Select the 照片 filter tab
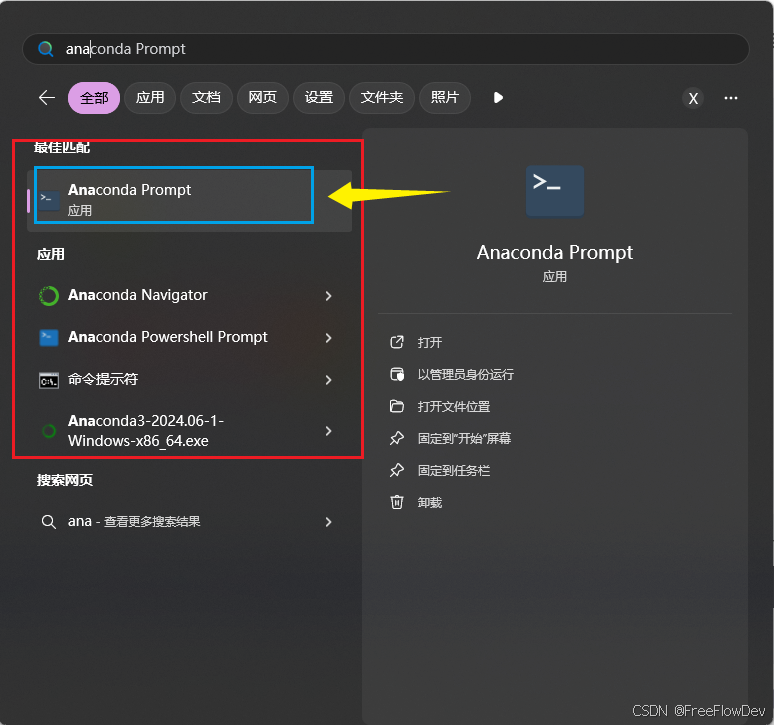The width and height of the screenshot is (774, 725). tap(445, 98)
